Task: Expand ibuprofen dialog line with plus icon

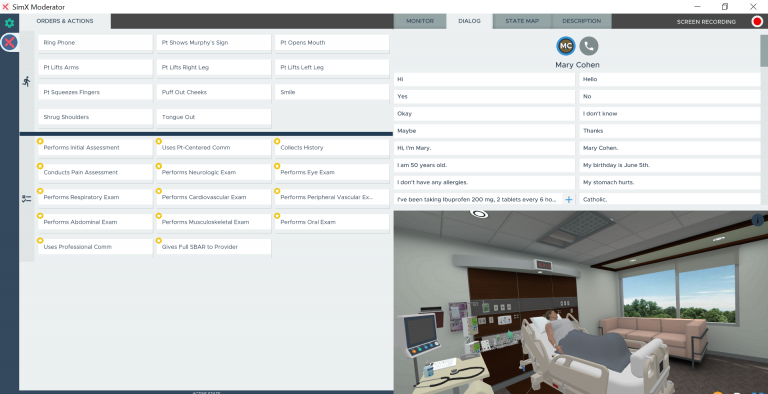Action: pos(569,199)
